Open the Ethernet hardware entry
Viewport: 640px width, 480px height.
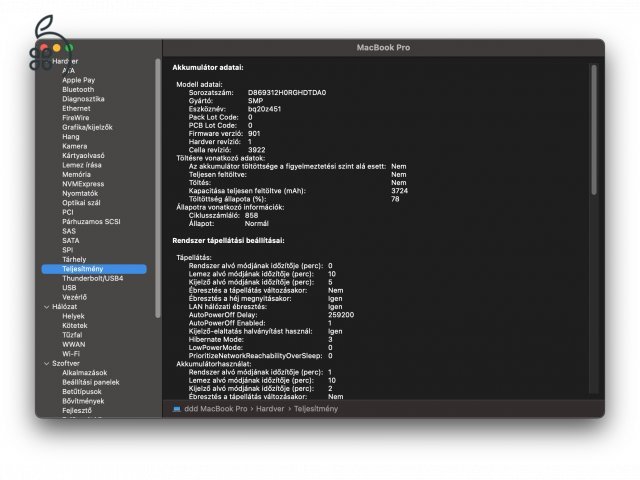click(x=76, y=108)
